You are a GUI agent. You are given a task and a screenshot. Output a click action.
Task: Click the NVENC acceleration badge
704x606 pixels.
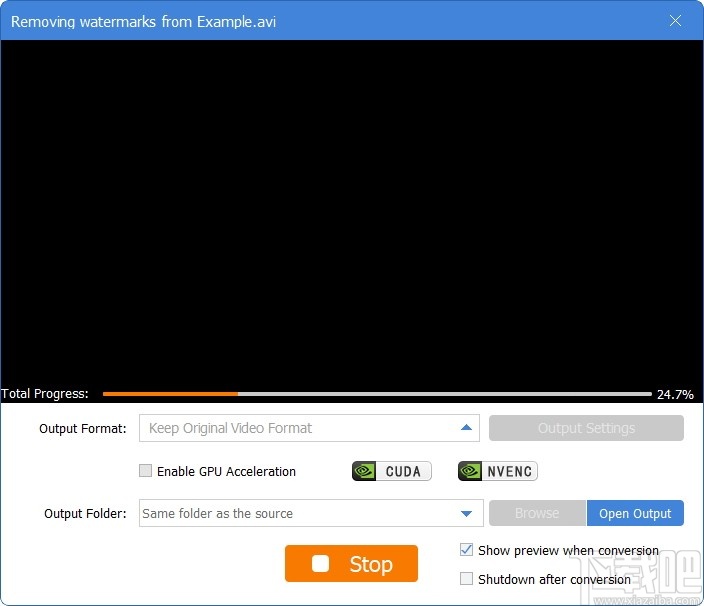click(x=497, y=471)
